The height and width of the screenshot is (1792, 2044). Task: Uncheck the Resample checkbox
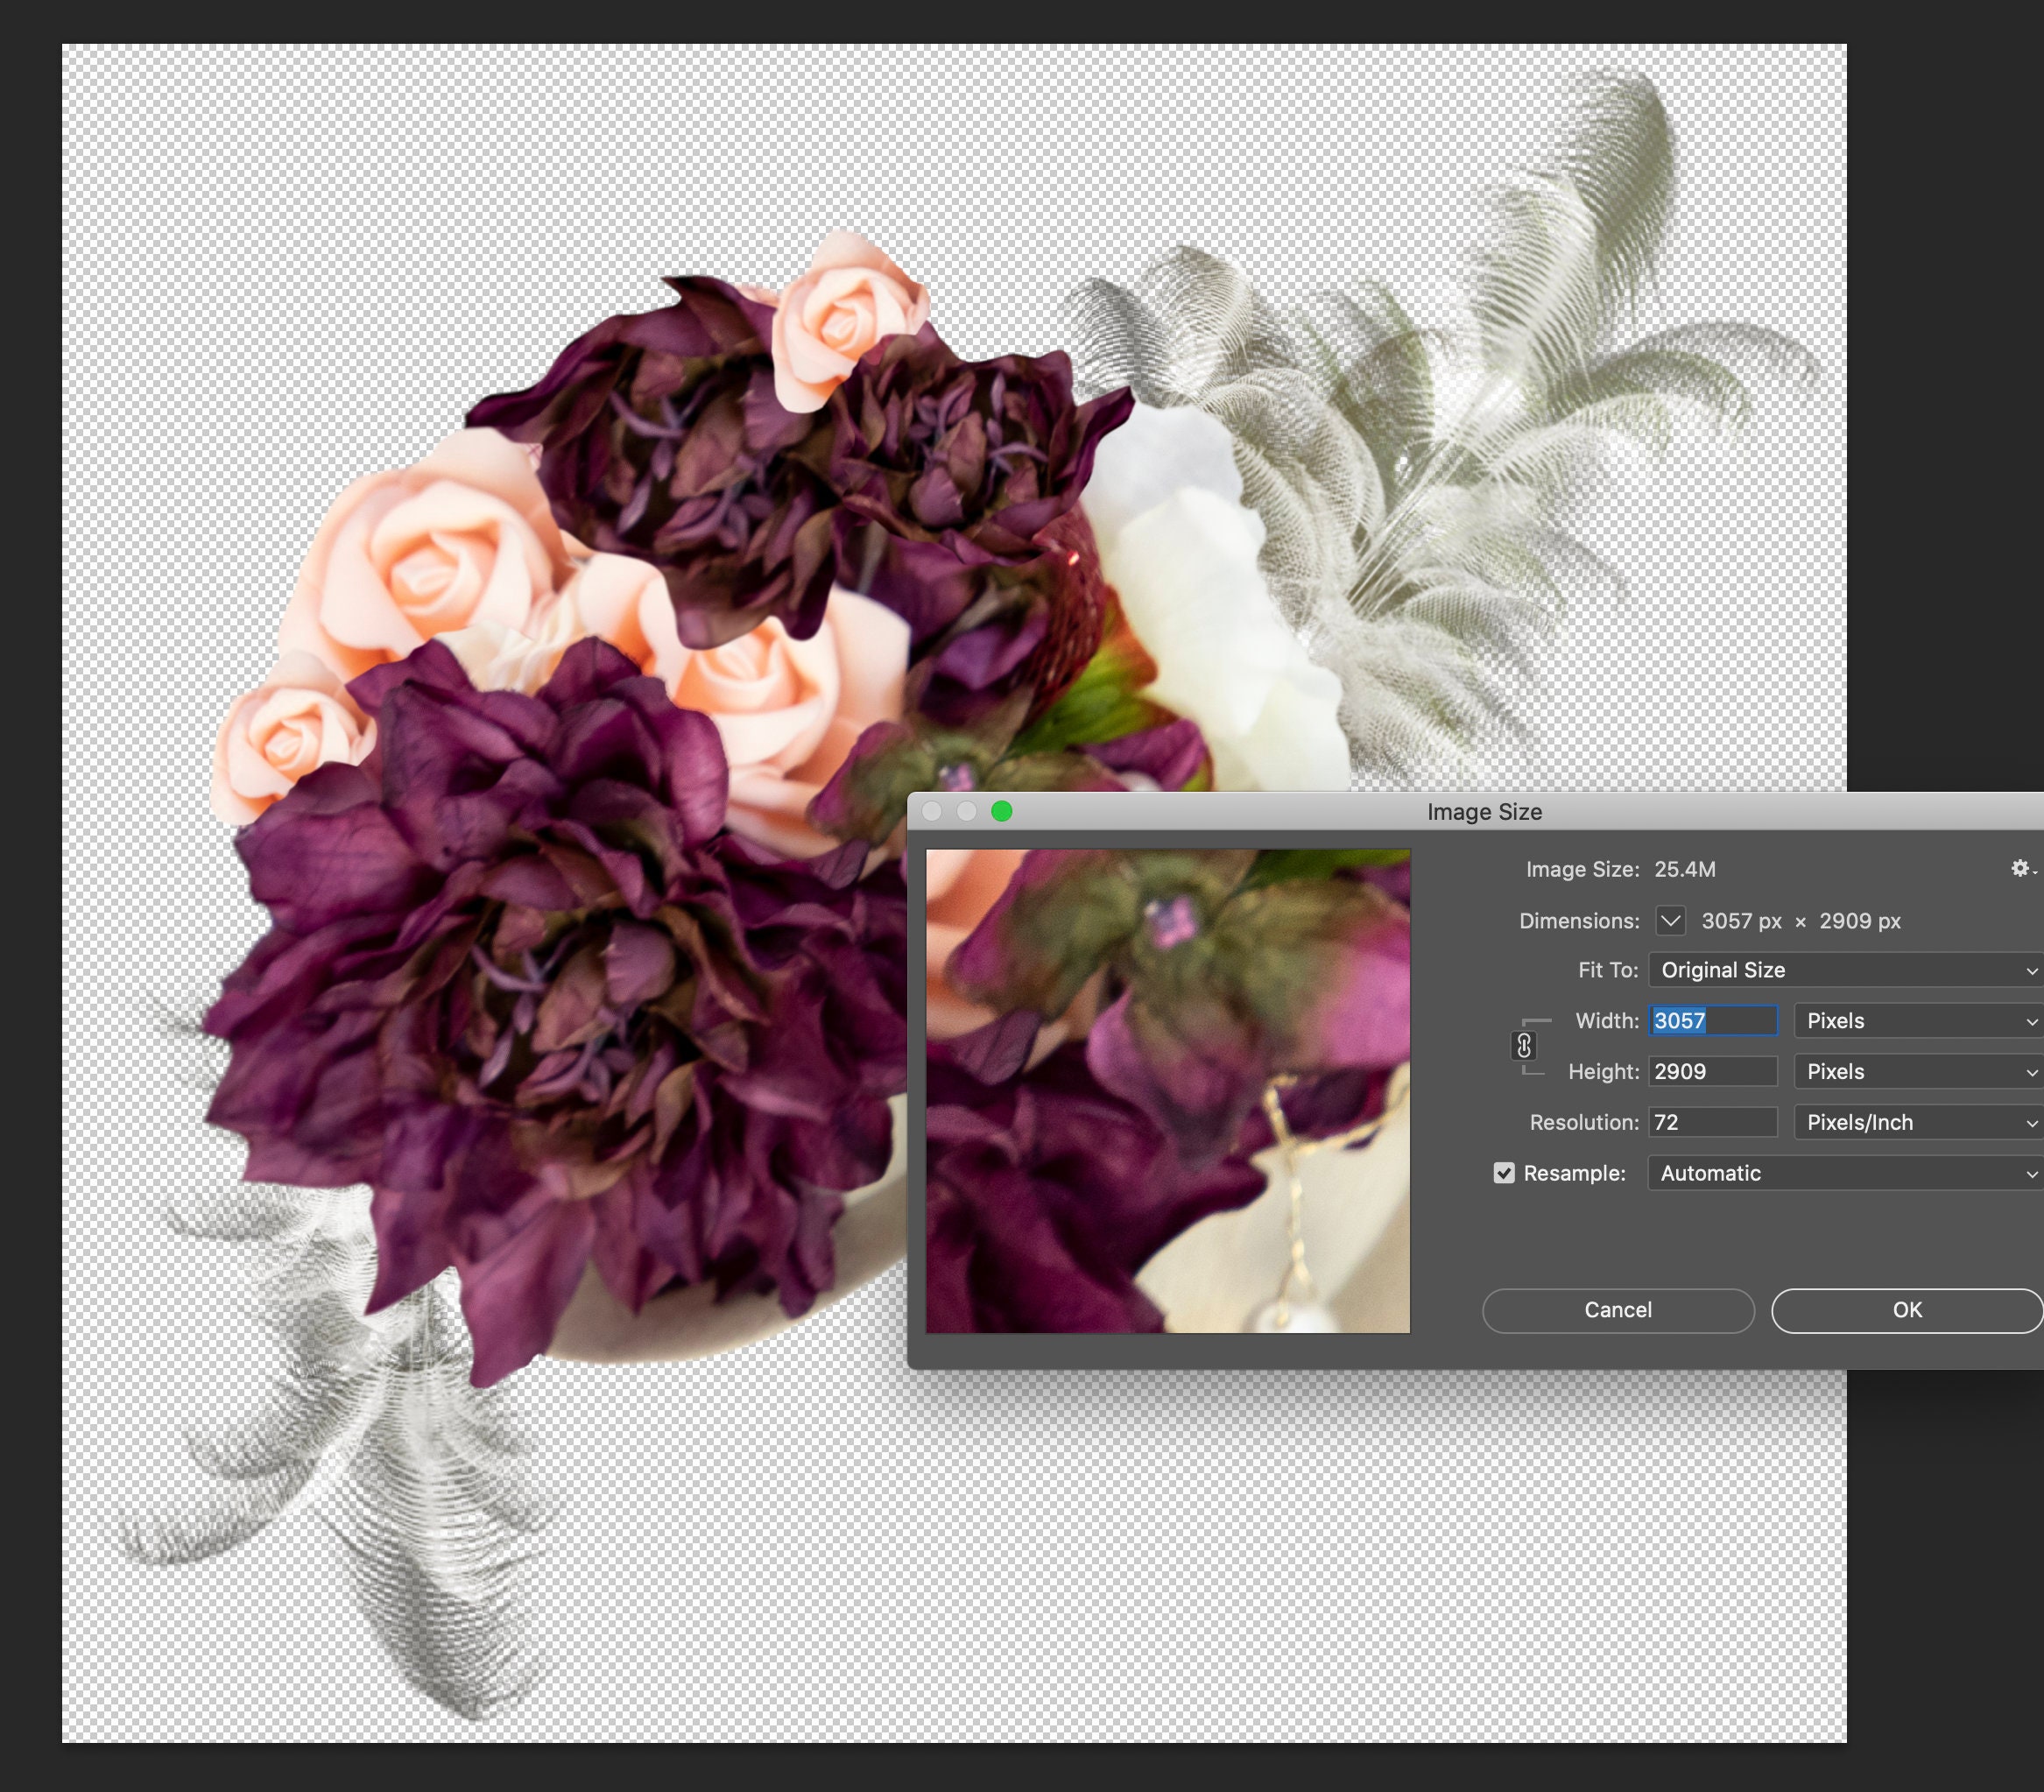pos(1504,1173)
